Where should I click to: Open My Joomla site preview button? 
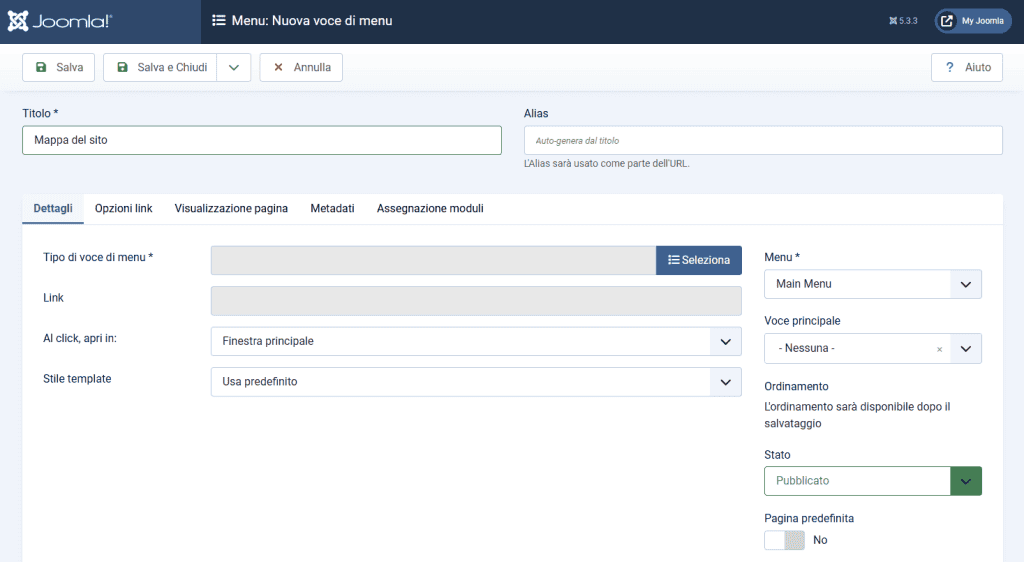pyautogui.click(x=973, y=21)
